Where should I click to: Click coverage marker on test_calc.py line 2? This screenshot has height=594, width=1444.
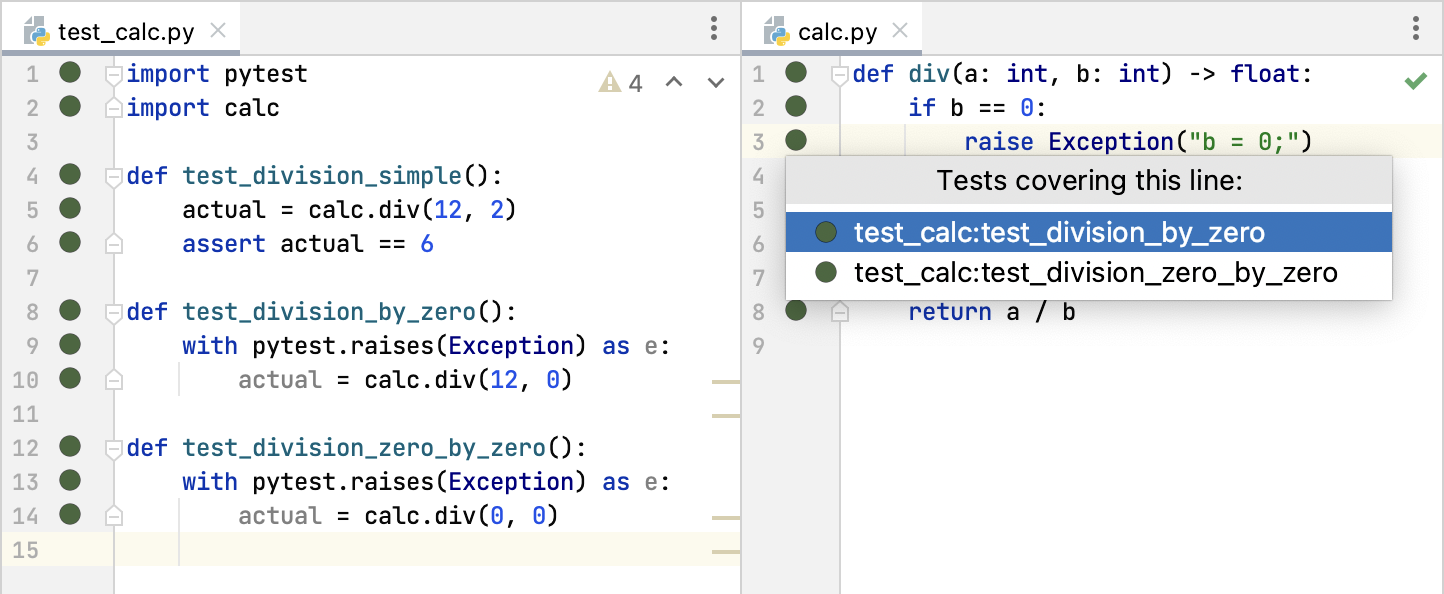point(70,106)
